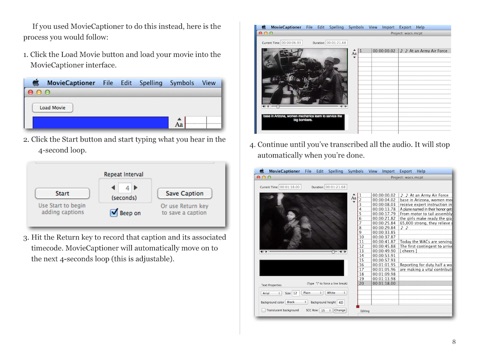Open the Apple menu beside the Load Movie button

(x=36, y=82)
